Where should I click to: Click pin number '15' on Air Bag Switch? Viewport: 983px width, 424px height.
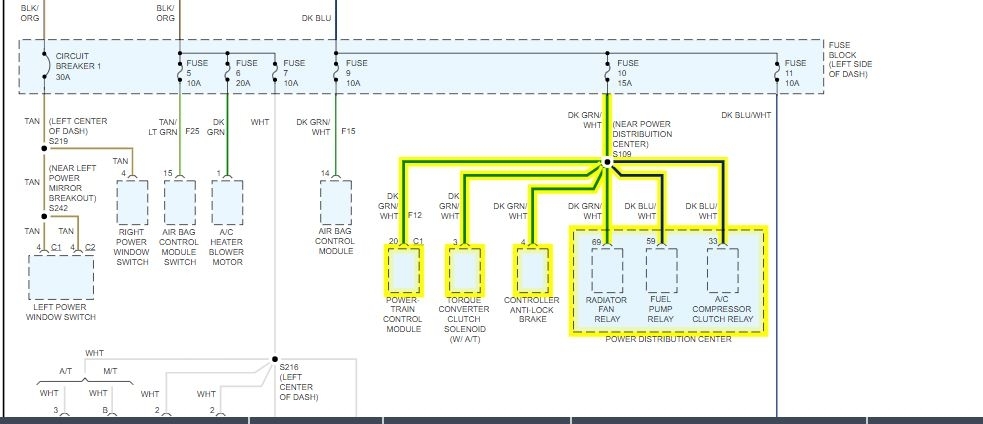click(x=167, y=173)
